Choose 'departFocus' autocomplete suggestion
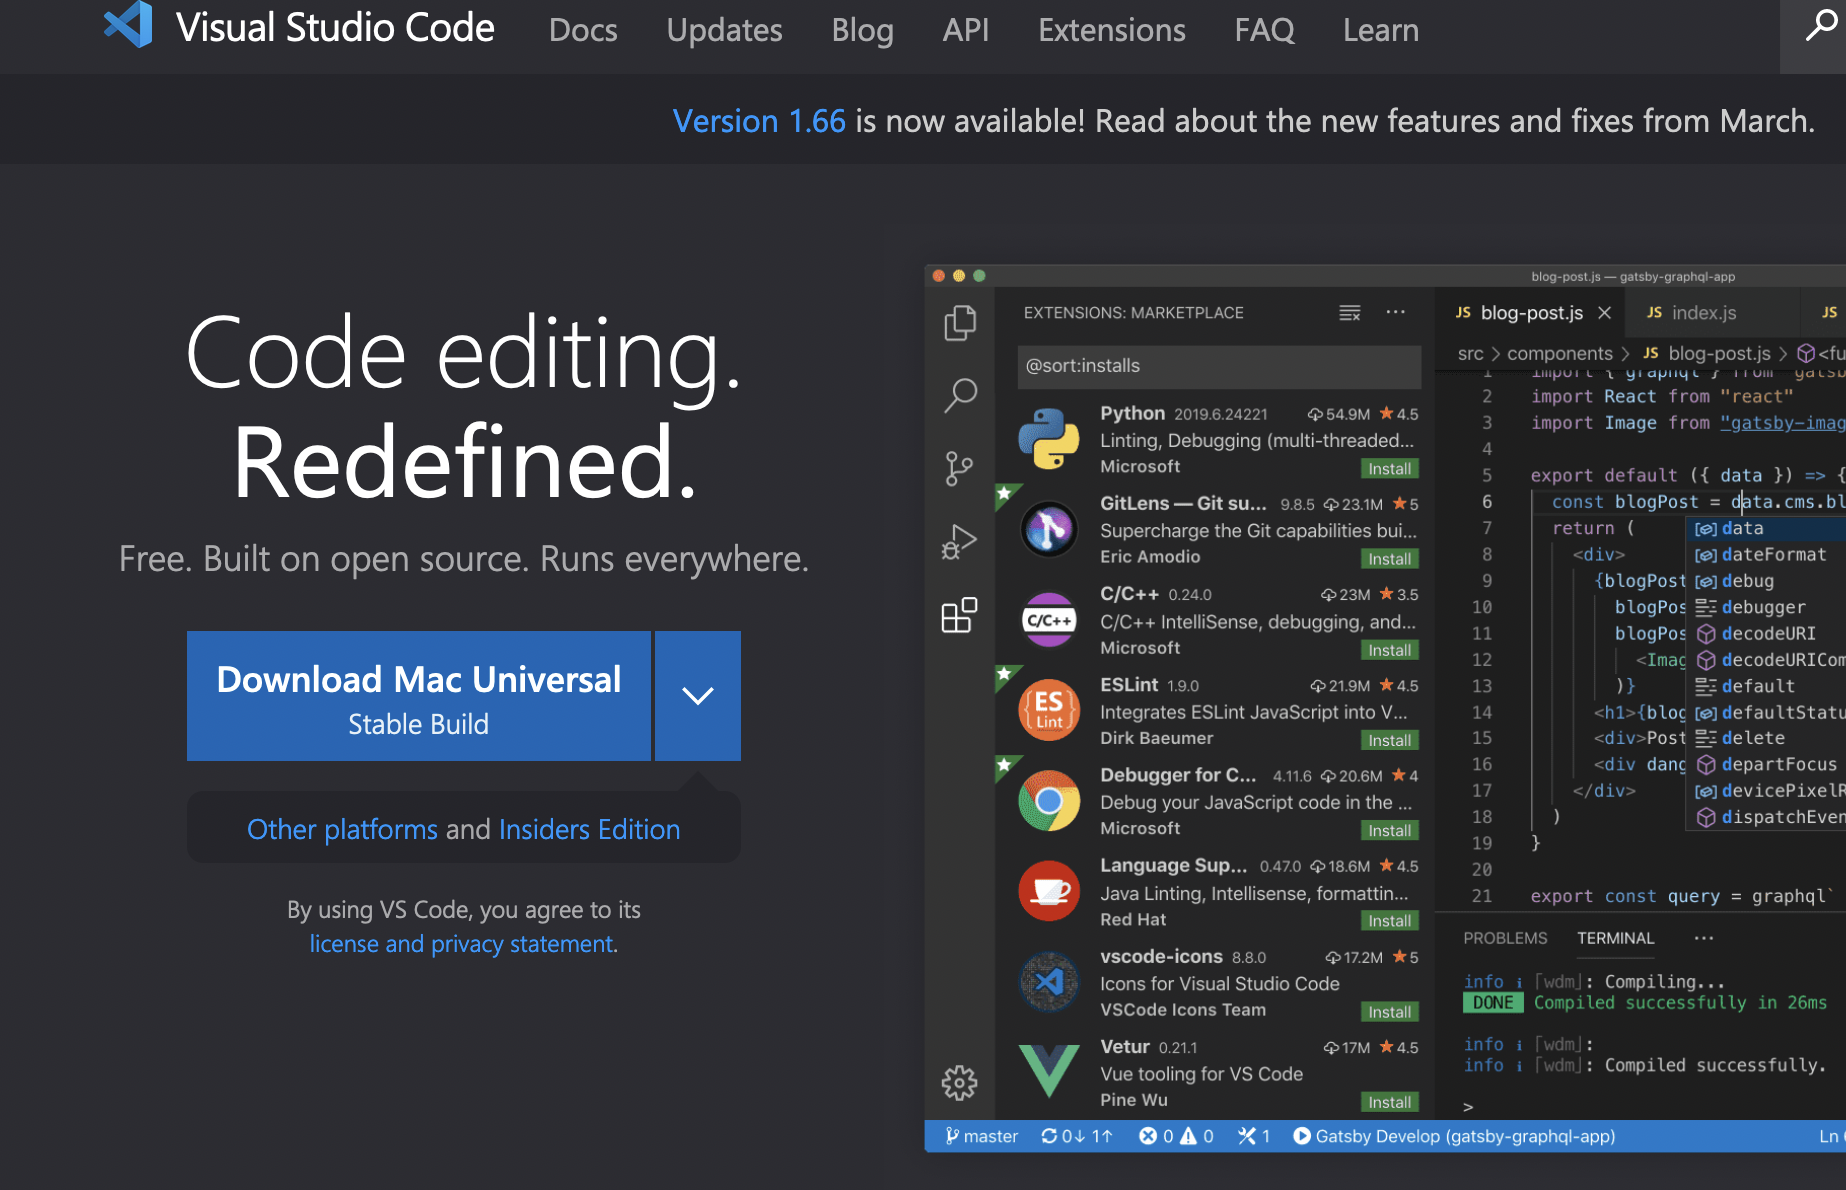Image resolution: width=1846 pixels, height=1190 pixels. pos(1766,764)
